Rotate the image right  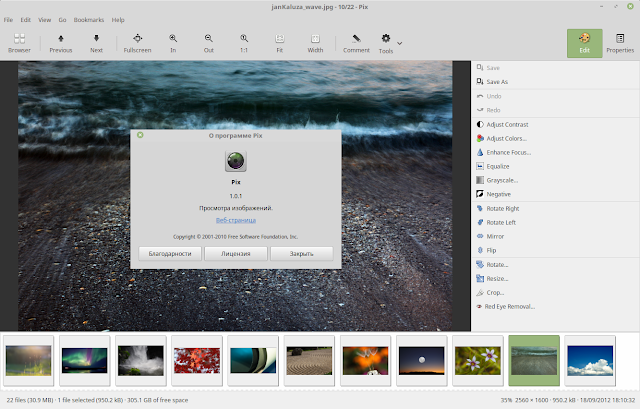tap(555, 208)
